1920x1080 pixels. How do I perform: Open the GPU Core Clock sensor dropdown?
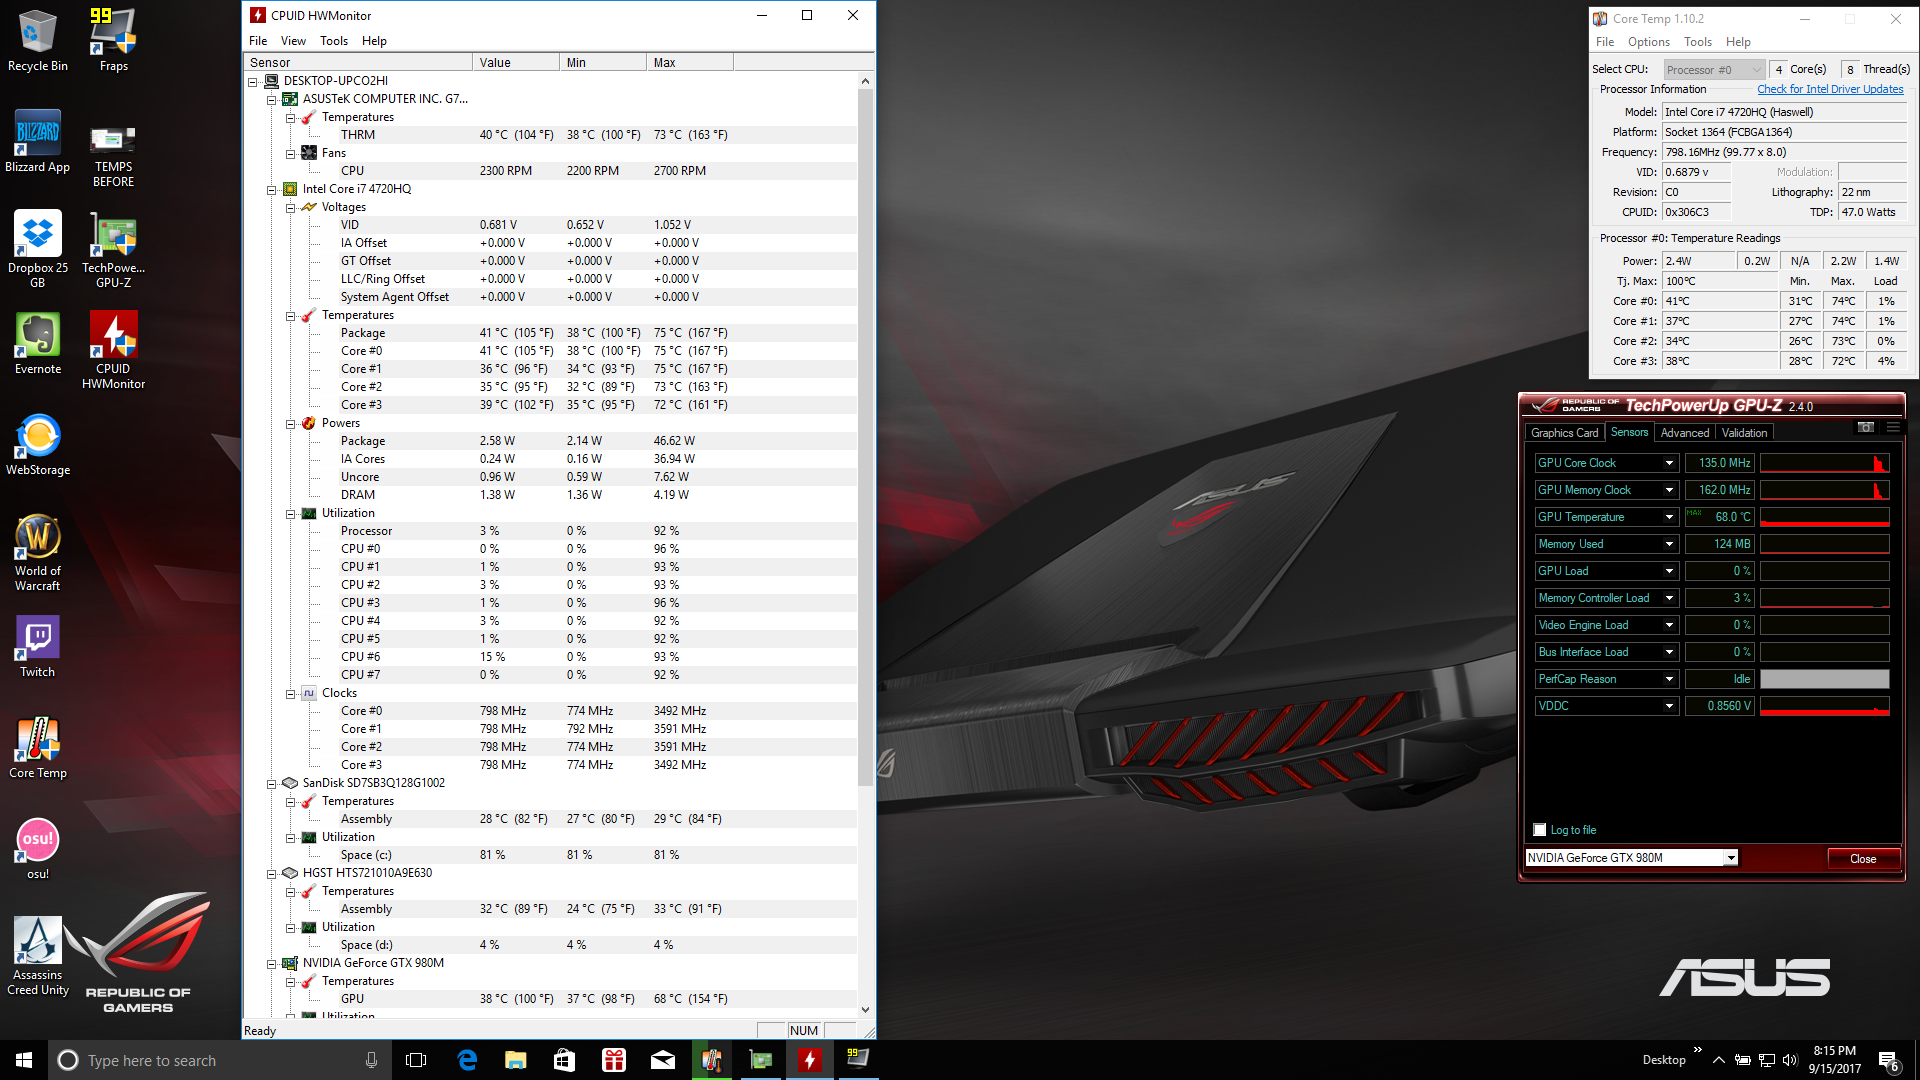tap(1669, 463)
